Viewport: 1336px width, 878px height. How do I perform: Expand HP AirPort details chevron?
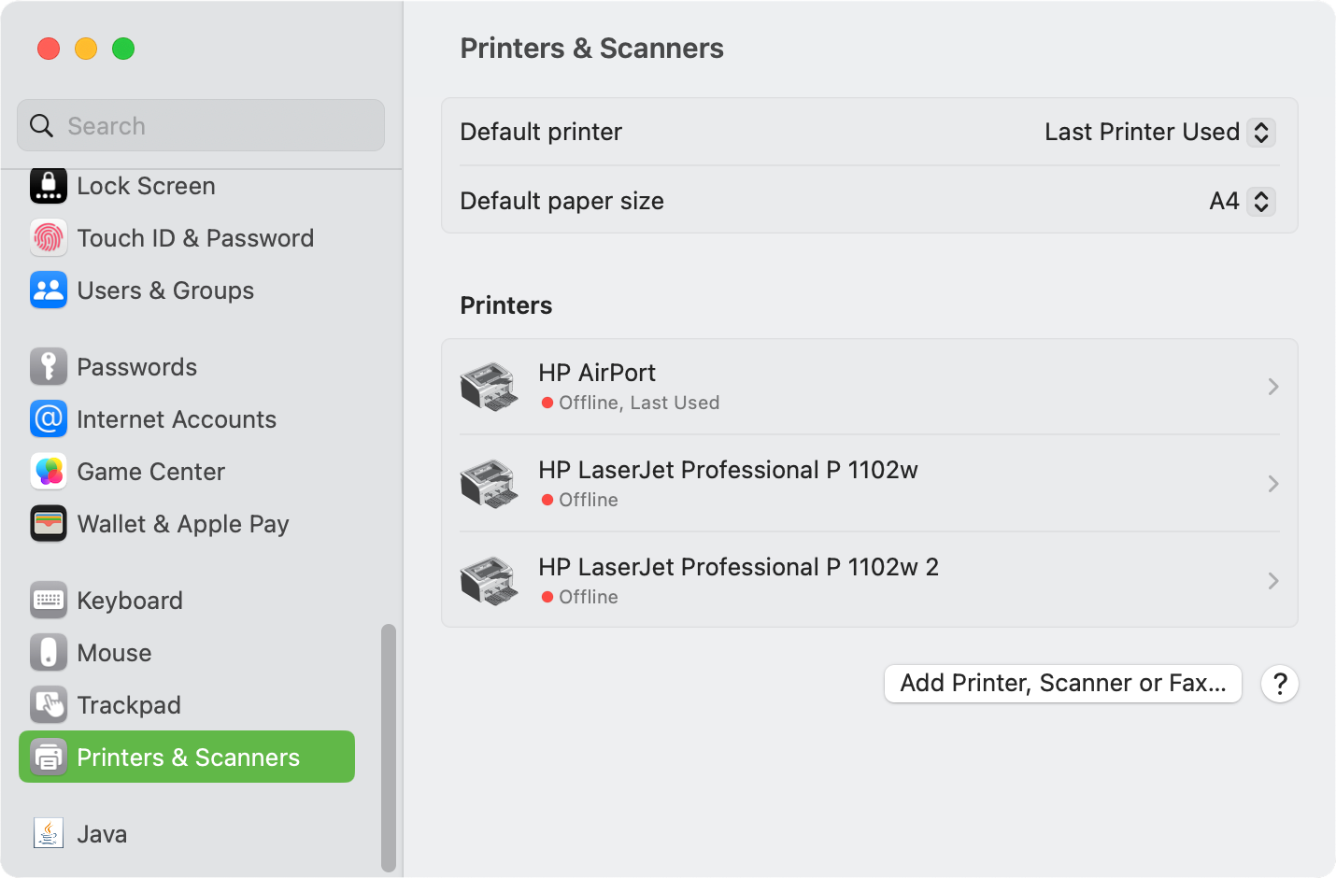click(1273, 387)
